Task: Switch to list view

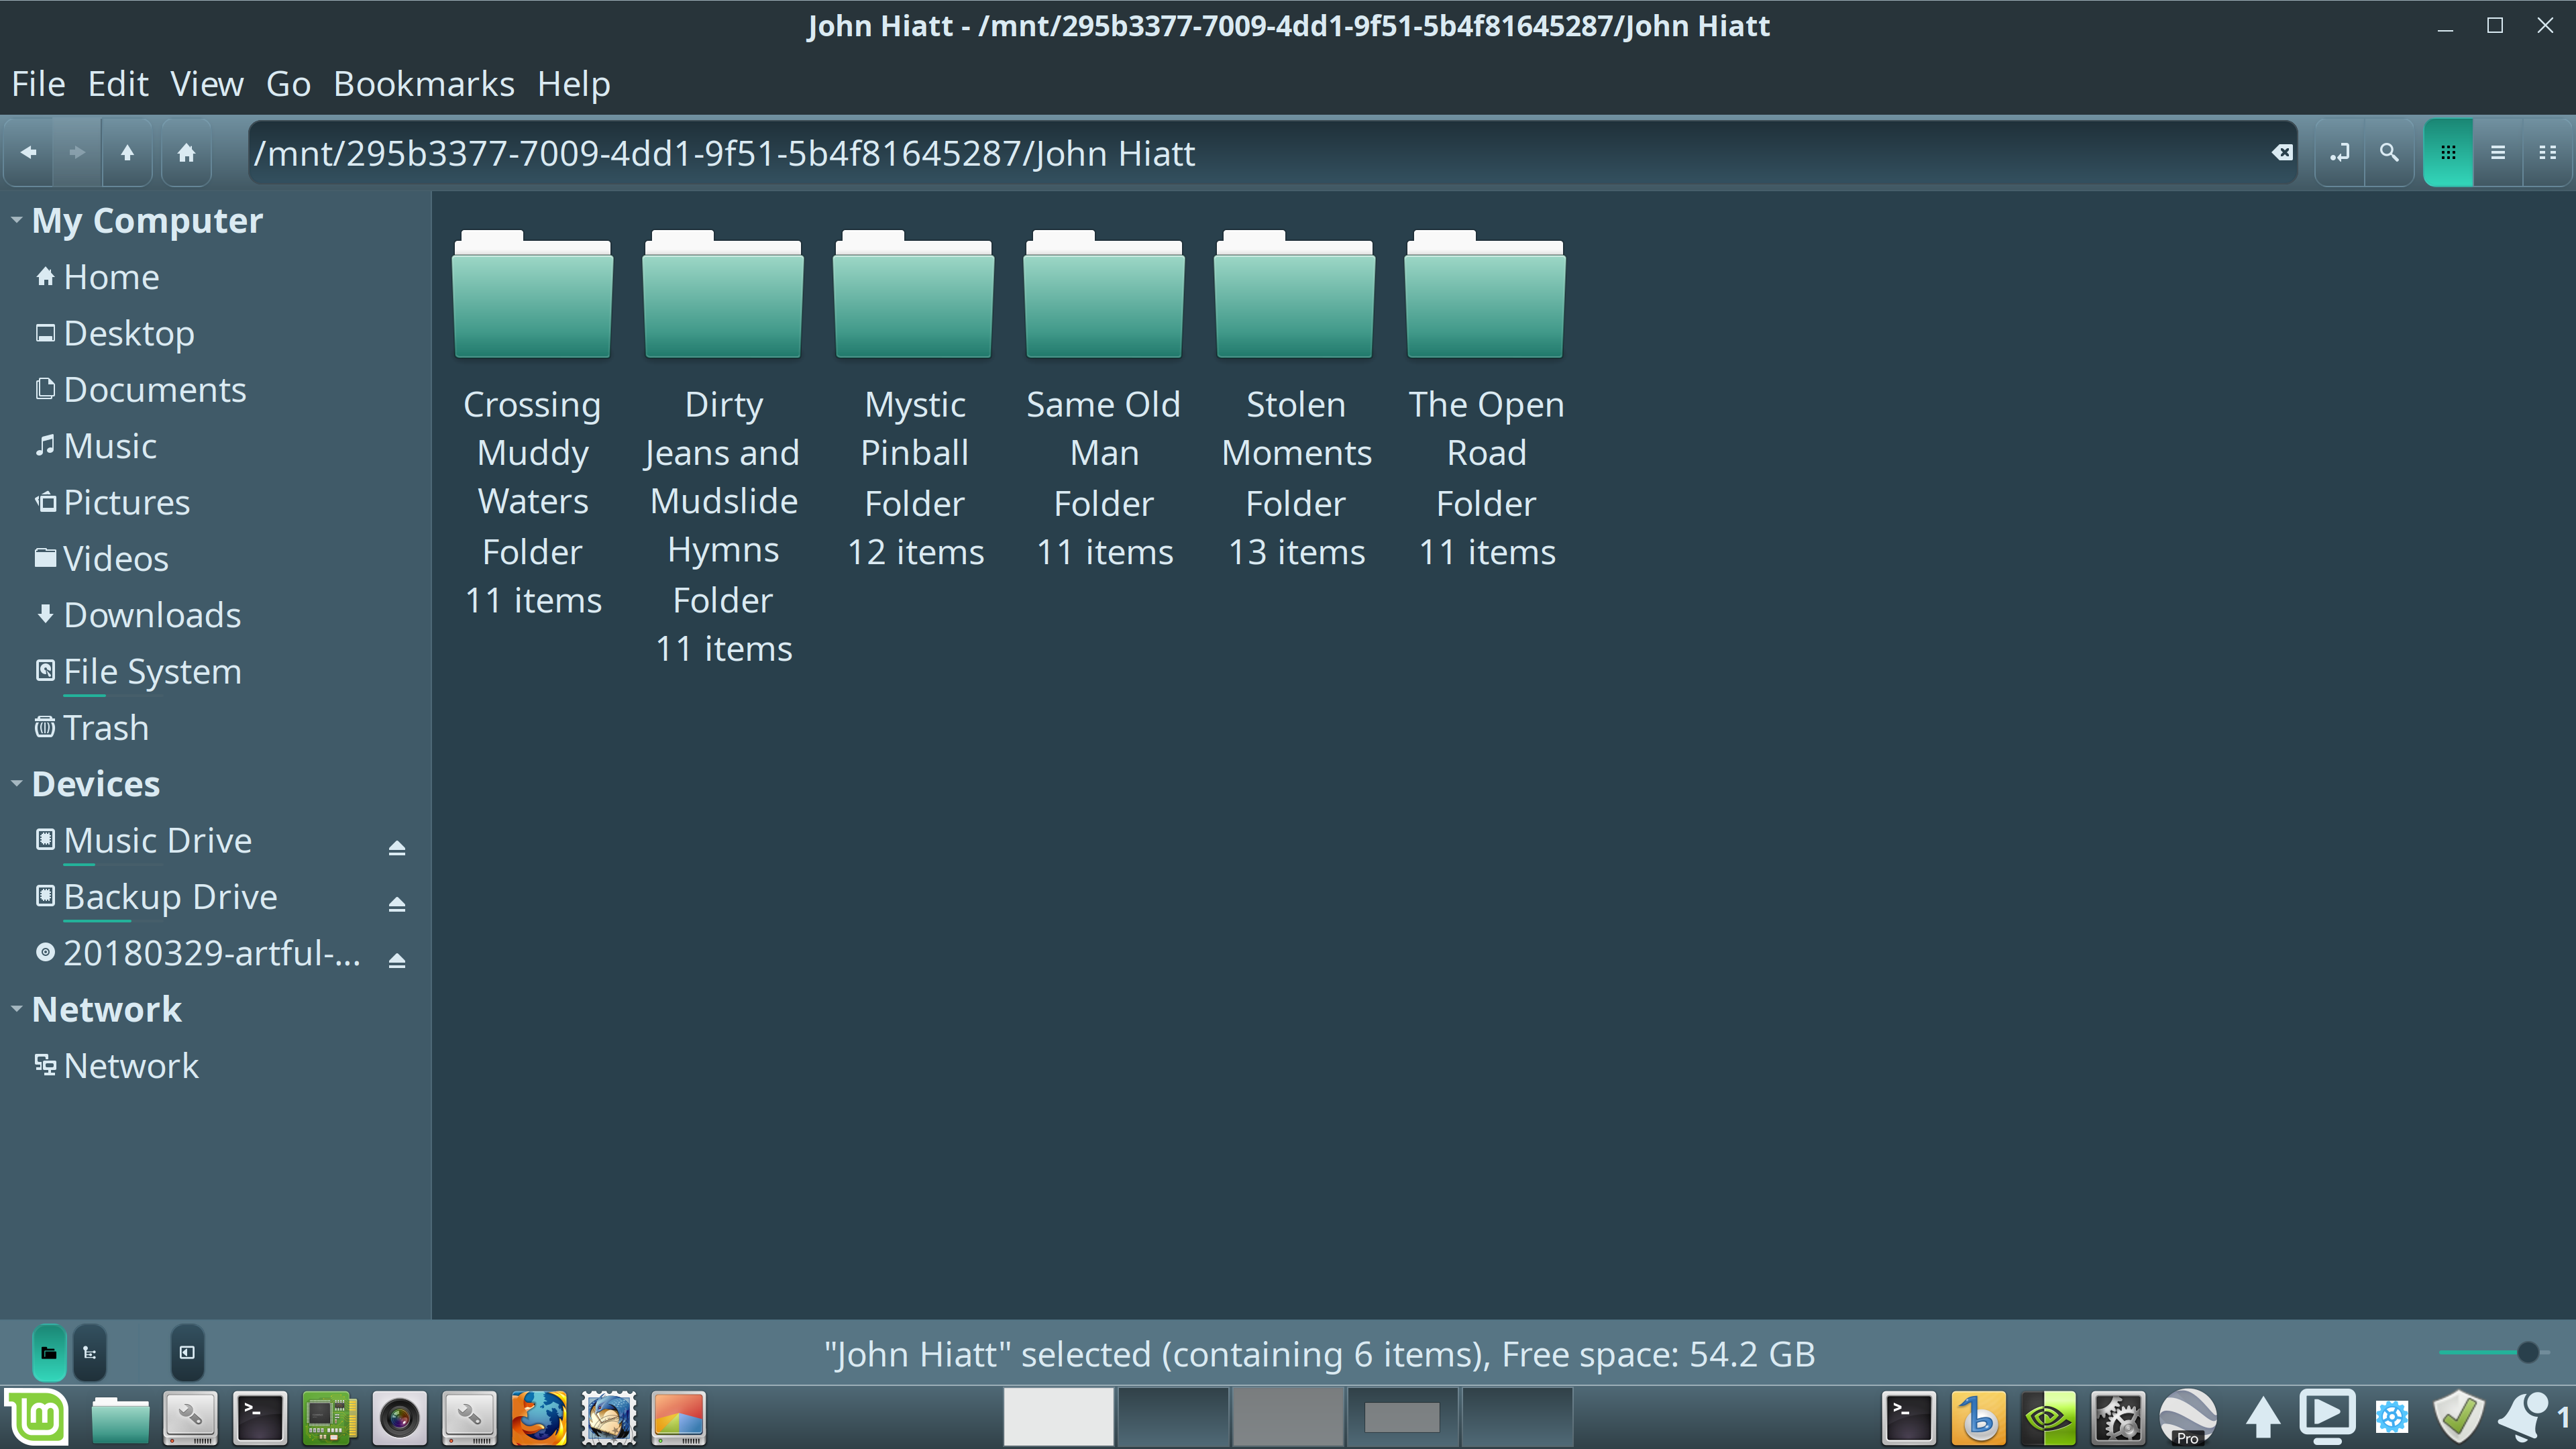Action: pos(2497,153)
